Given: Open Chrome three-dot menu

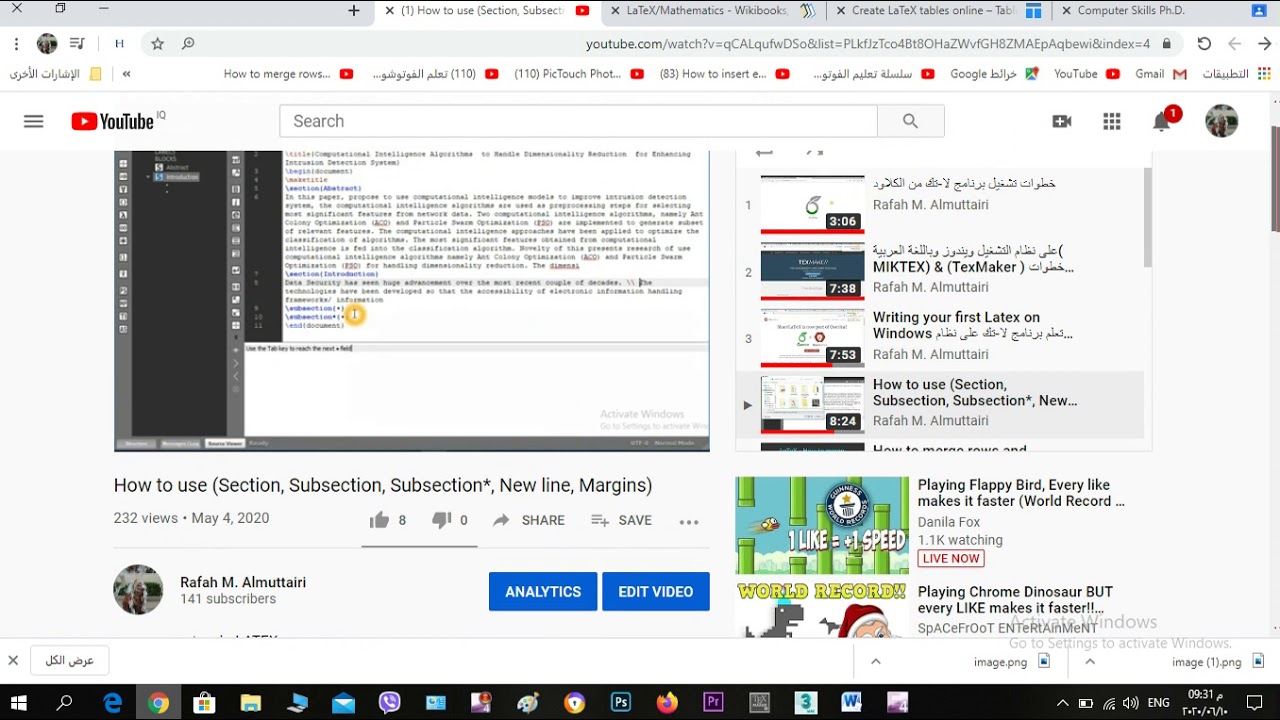Looking at the screenshot, I should click(x=17, y=44).
